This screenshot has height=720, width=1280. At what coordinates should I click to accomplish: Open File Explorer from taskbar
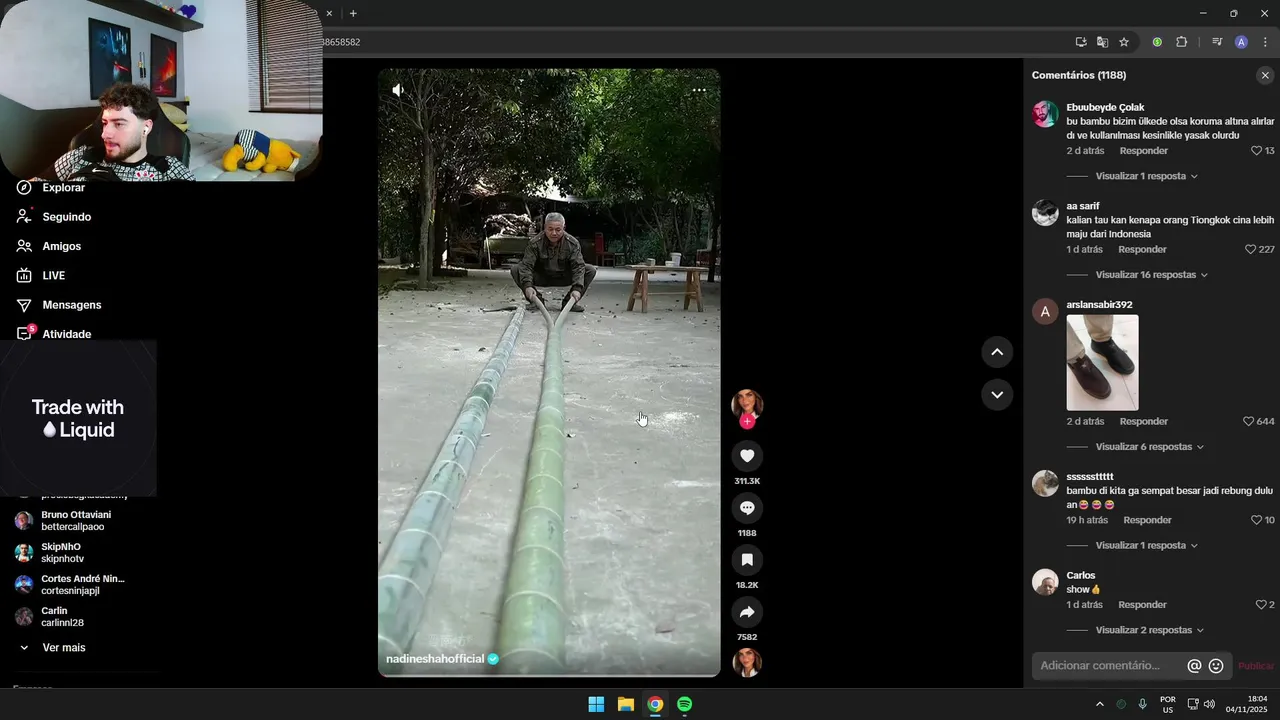coord(625,704)
